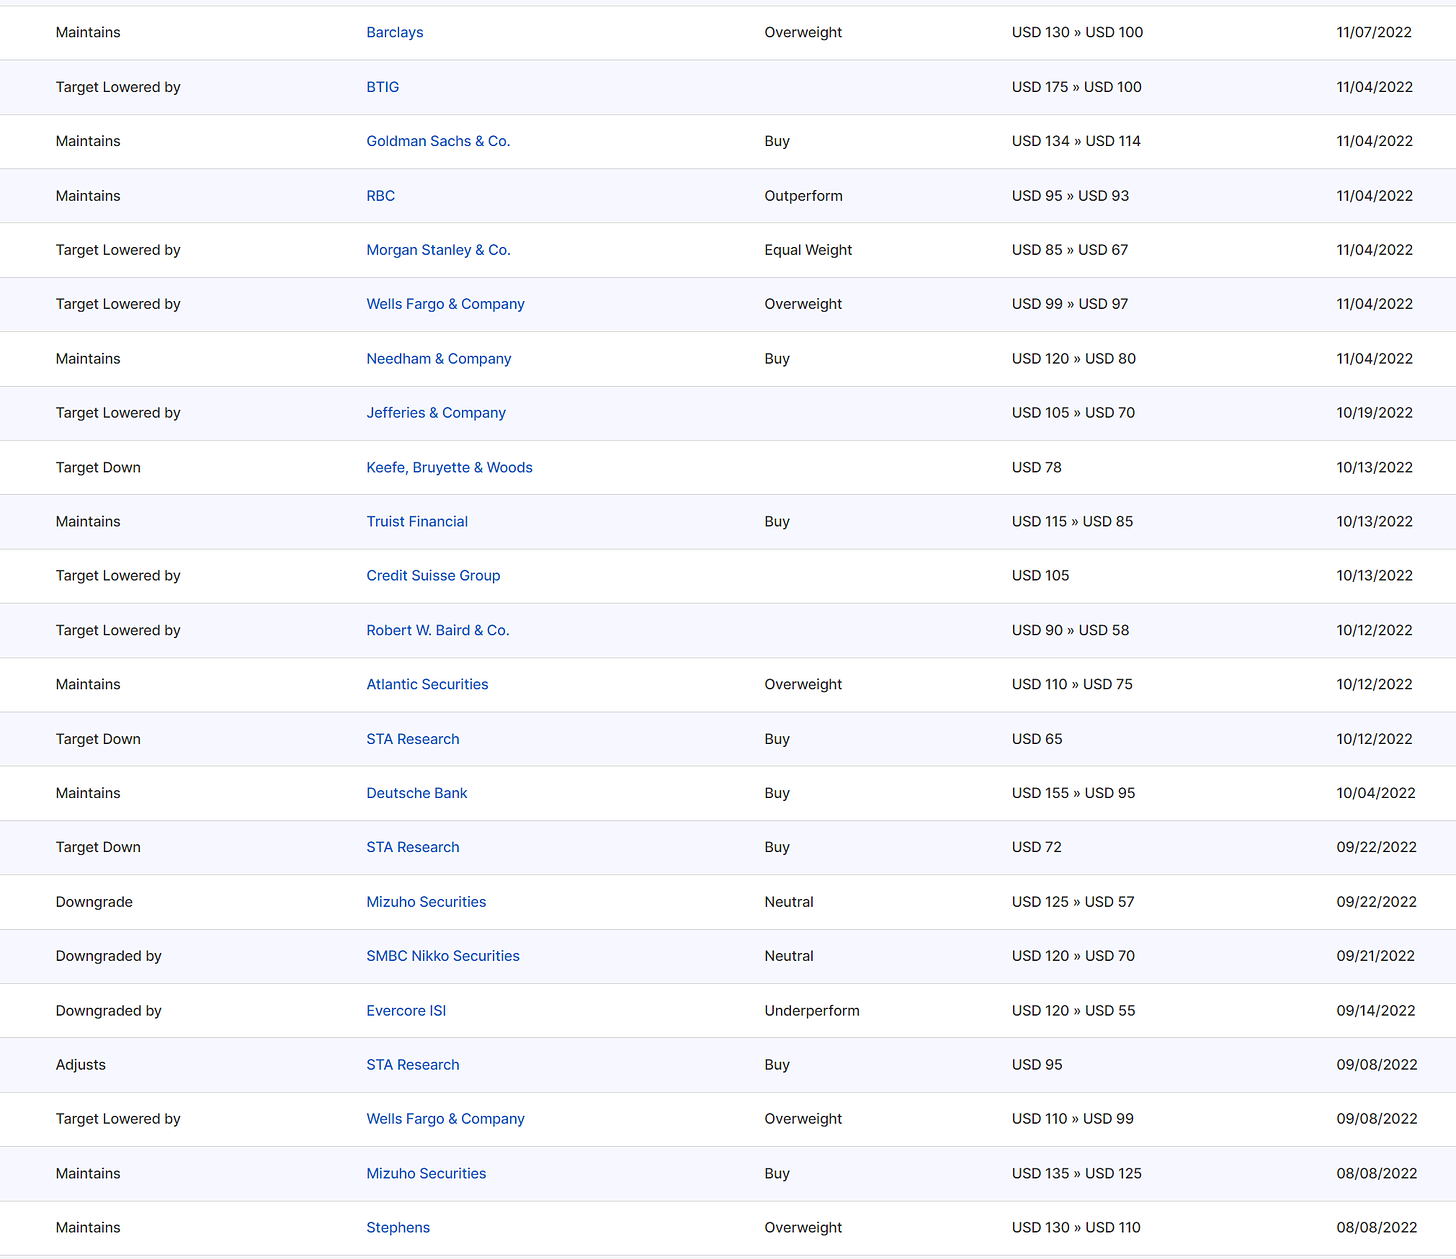Select price target USD 95 » USD 93

pos(1070,196)
